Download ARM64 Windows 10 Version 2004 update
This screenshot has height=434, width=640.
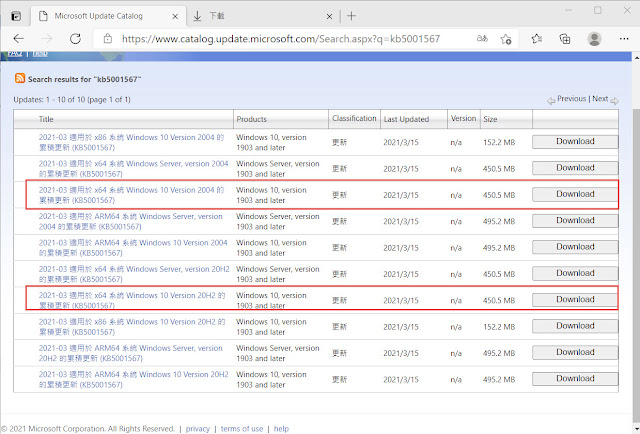(575, 247)
